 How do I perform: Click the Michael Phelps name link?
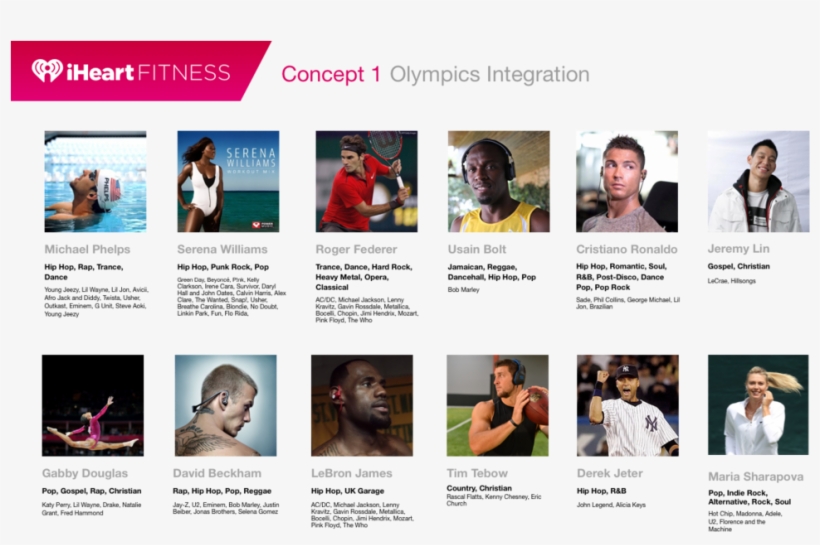88,249
